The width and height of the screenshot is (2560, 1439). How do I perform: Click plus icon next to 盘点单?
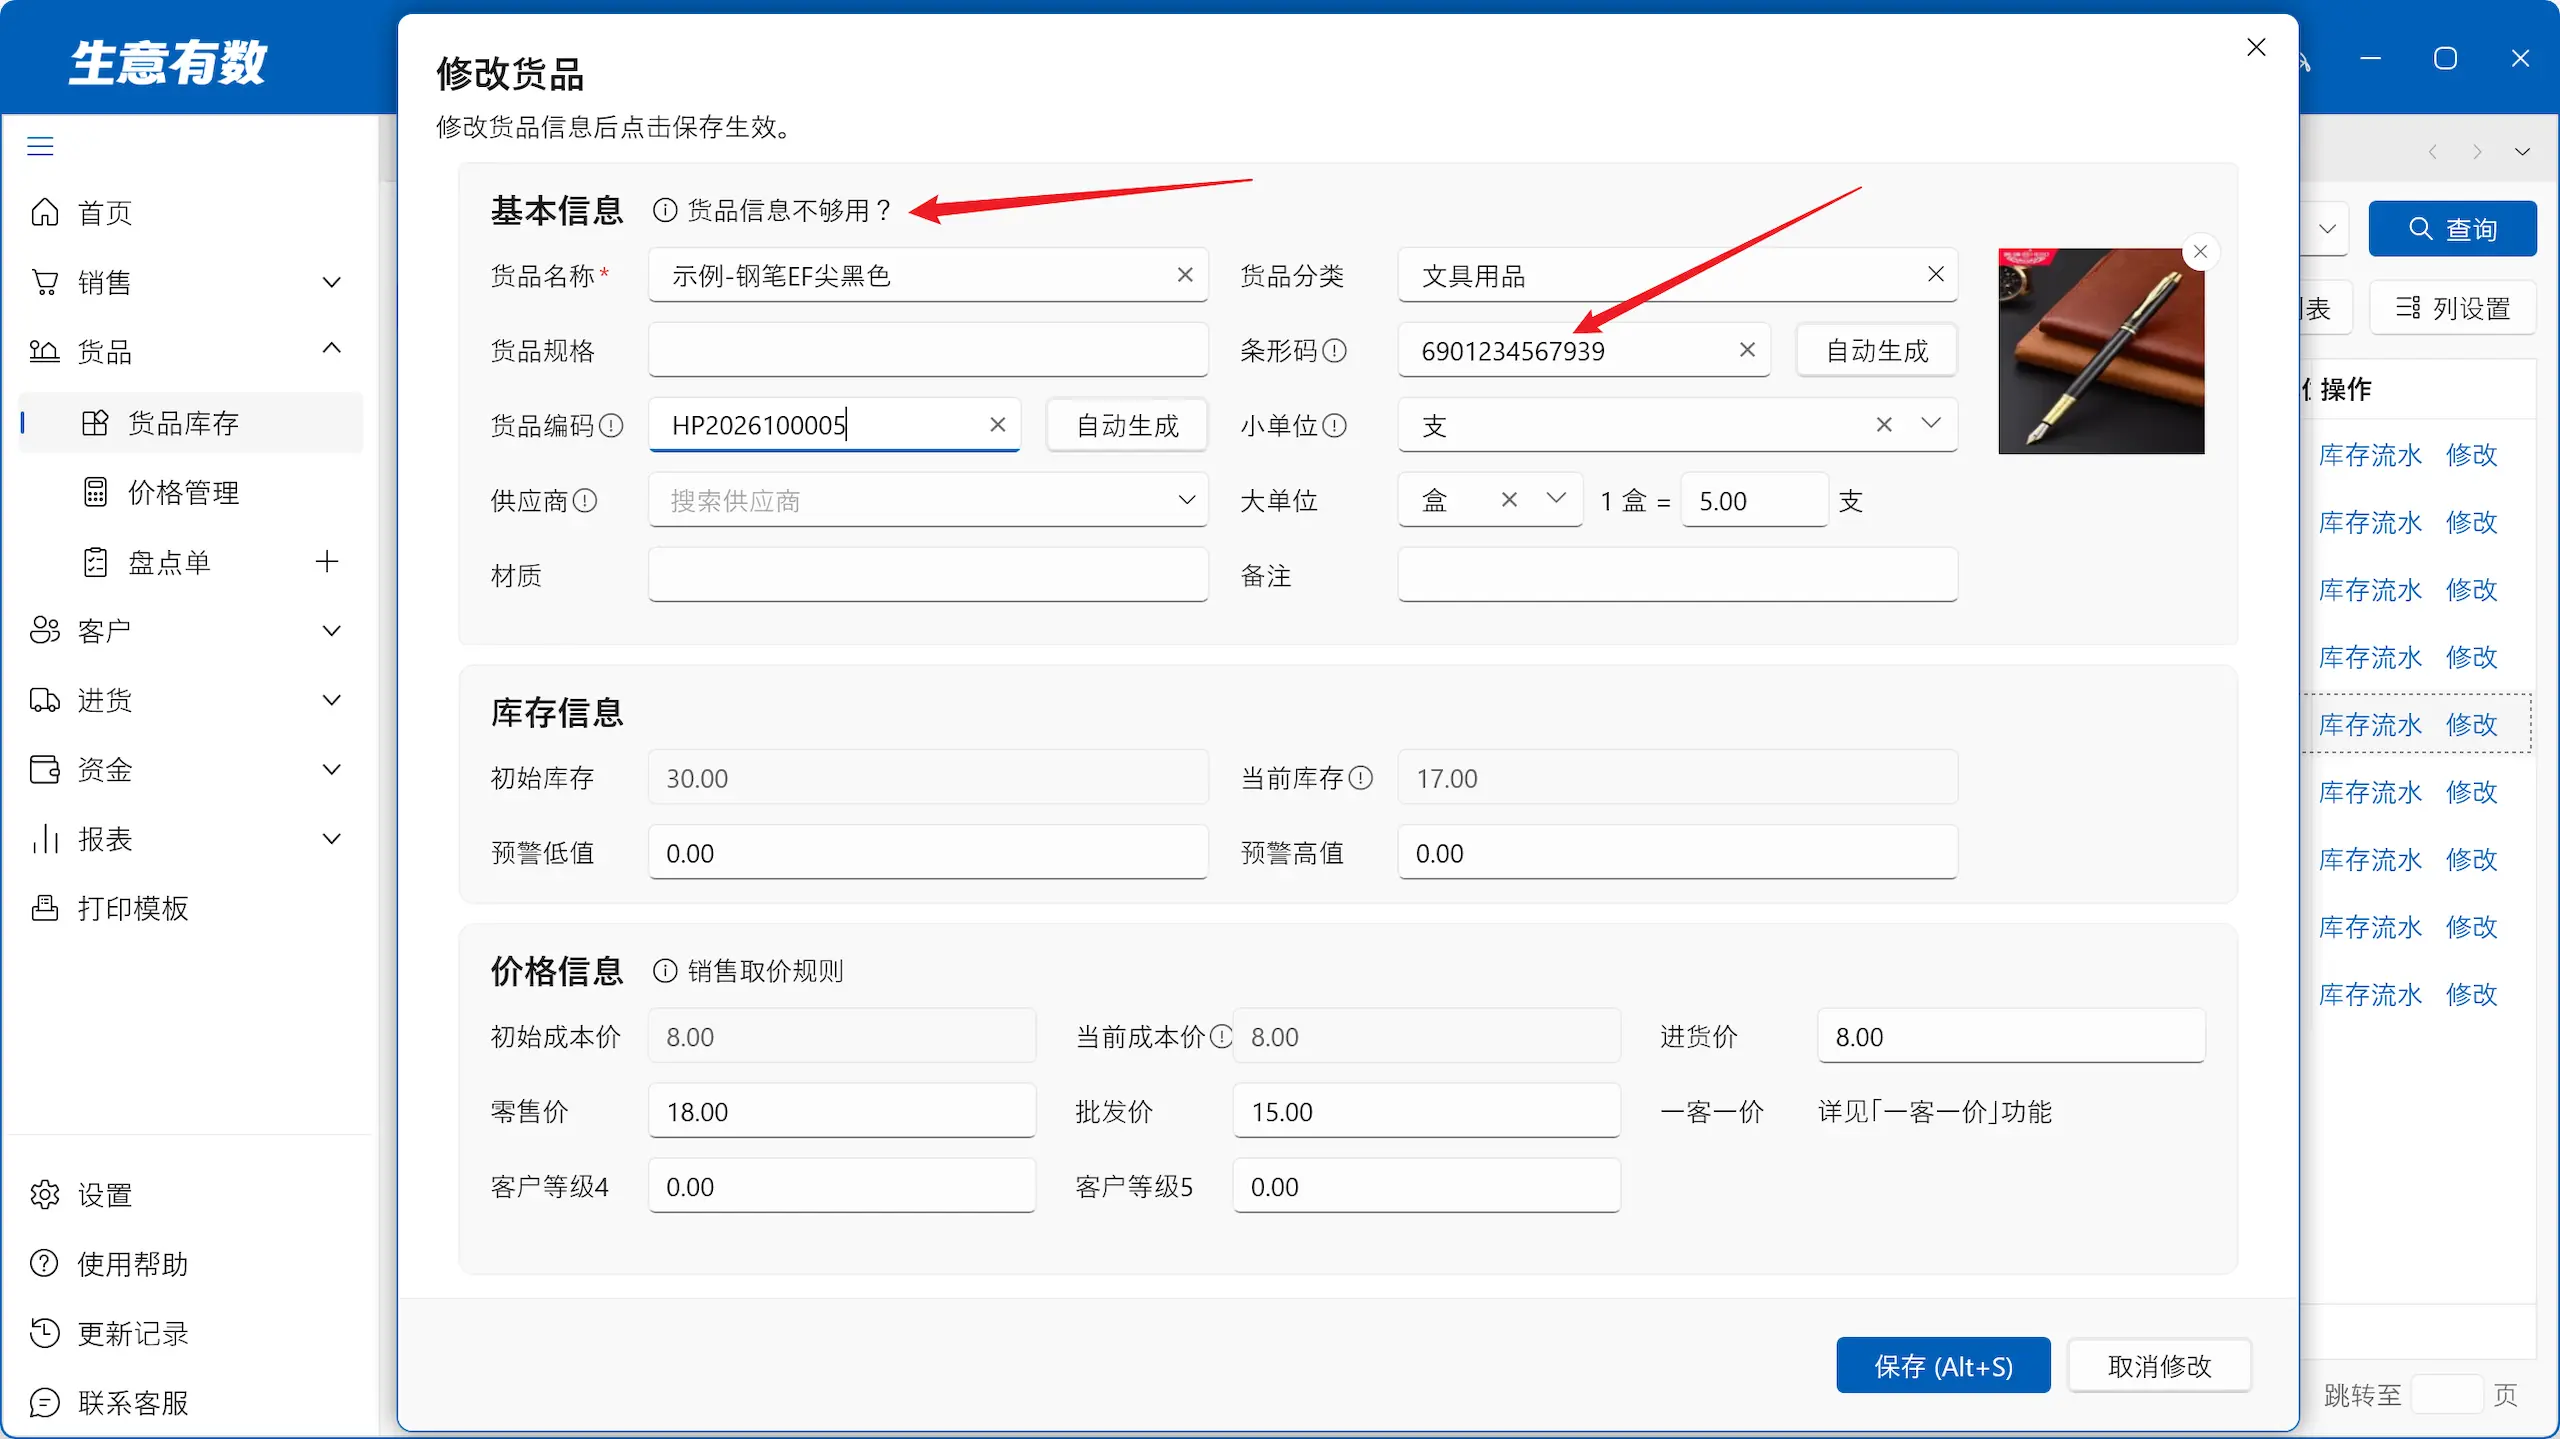click(x=327, y=561)
